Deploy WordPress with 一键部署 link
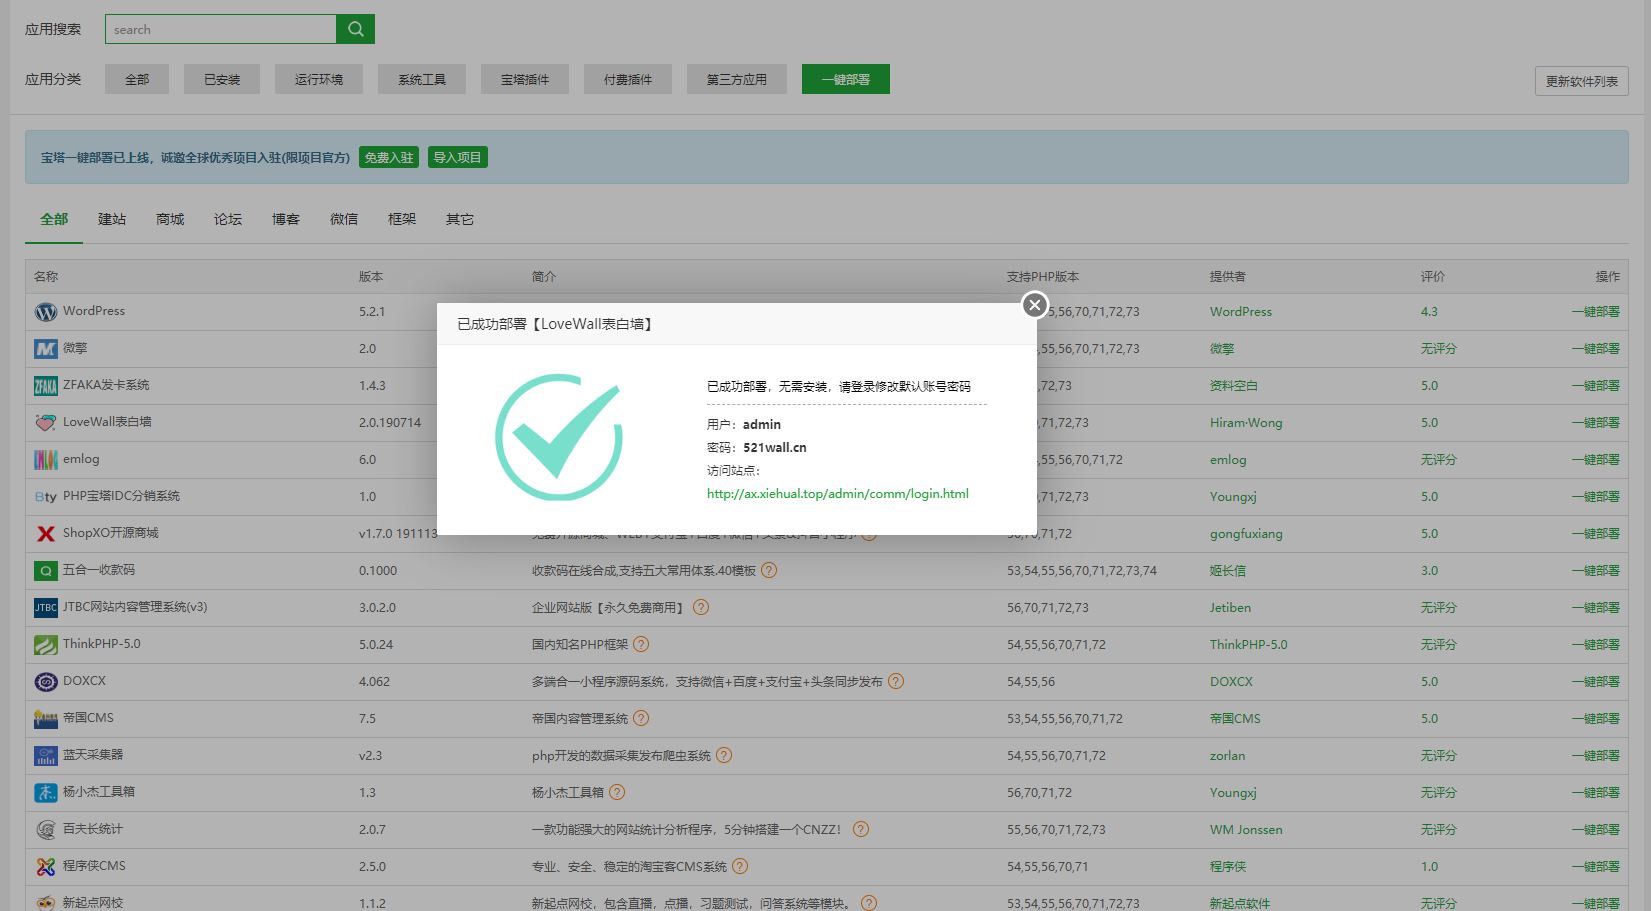The image size is (1651, 911). (1595, 312)
